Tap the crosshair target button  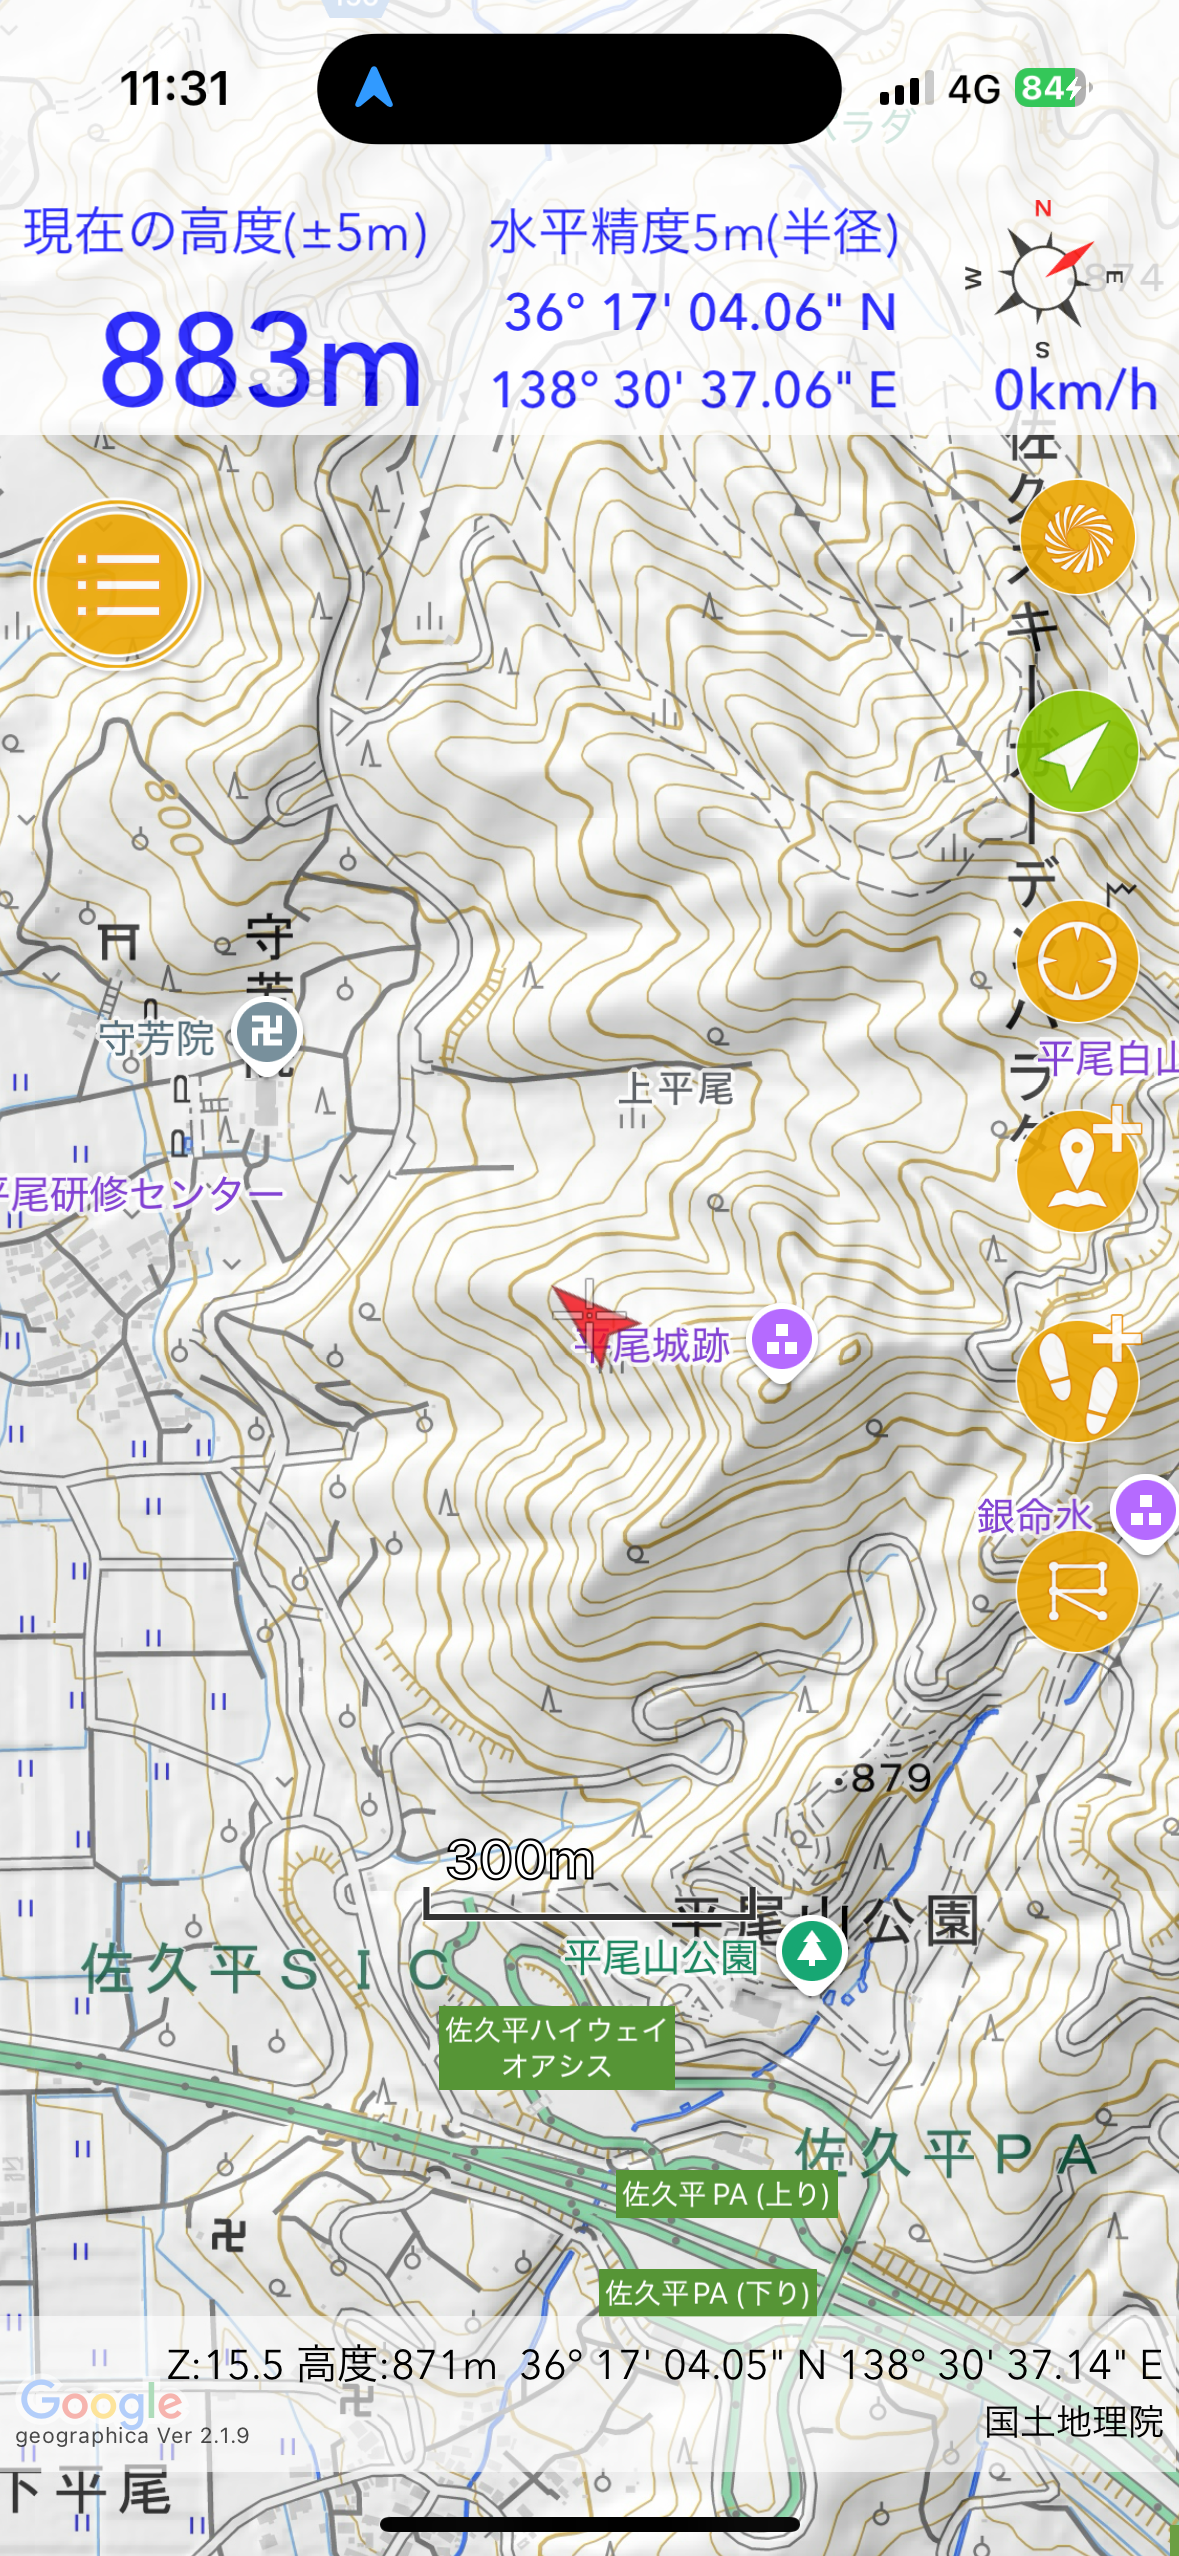tap(1077, 962)
